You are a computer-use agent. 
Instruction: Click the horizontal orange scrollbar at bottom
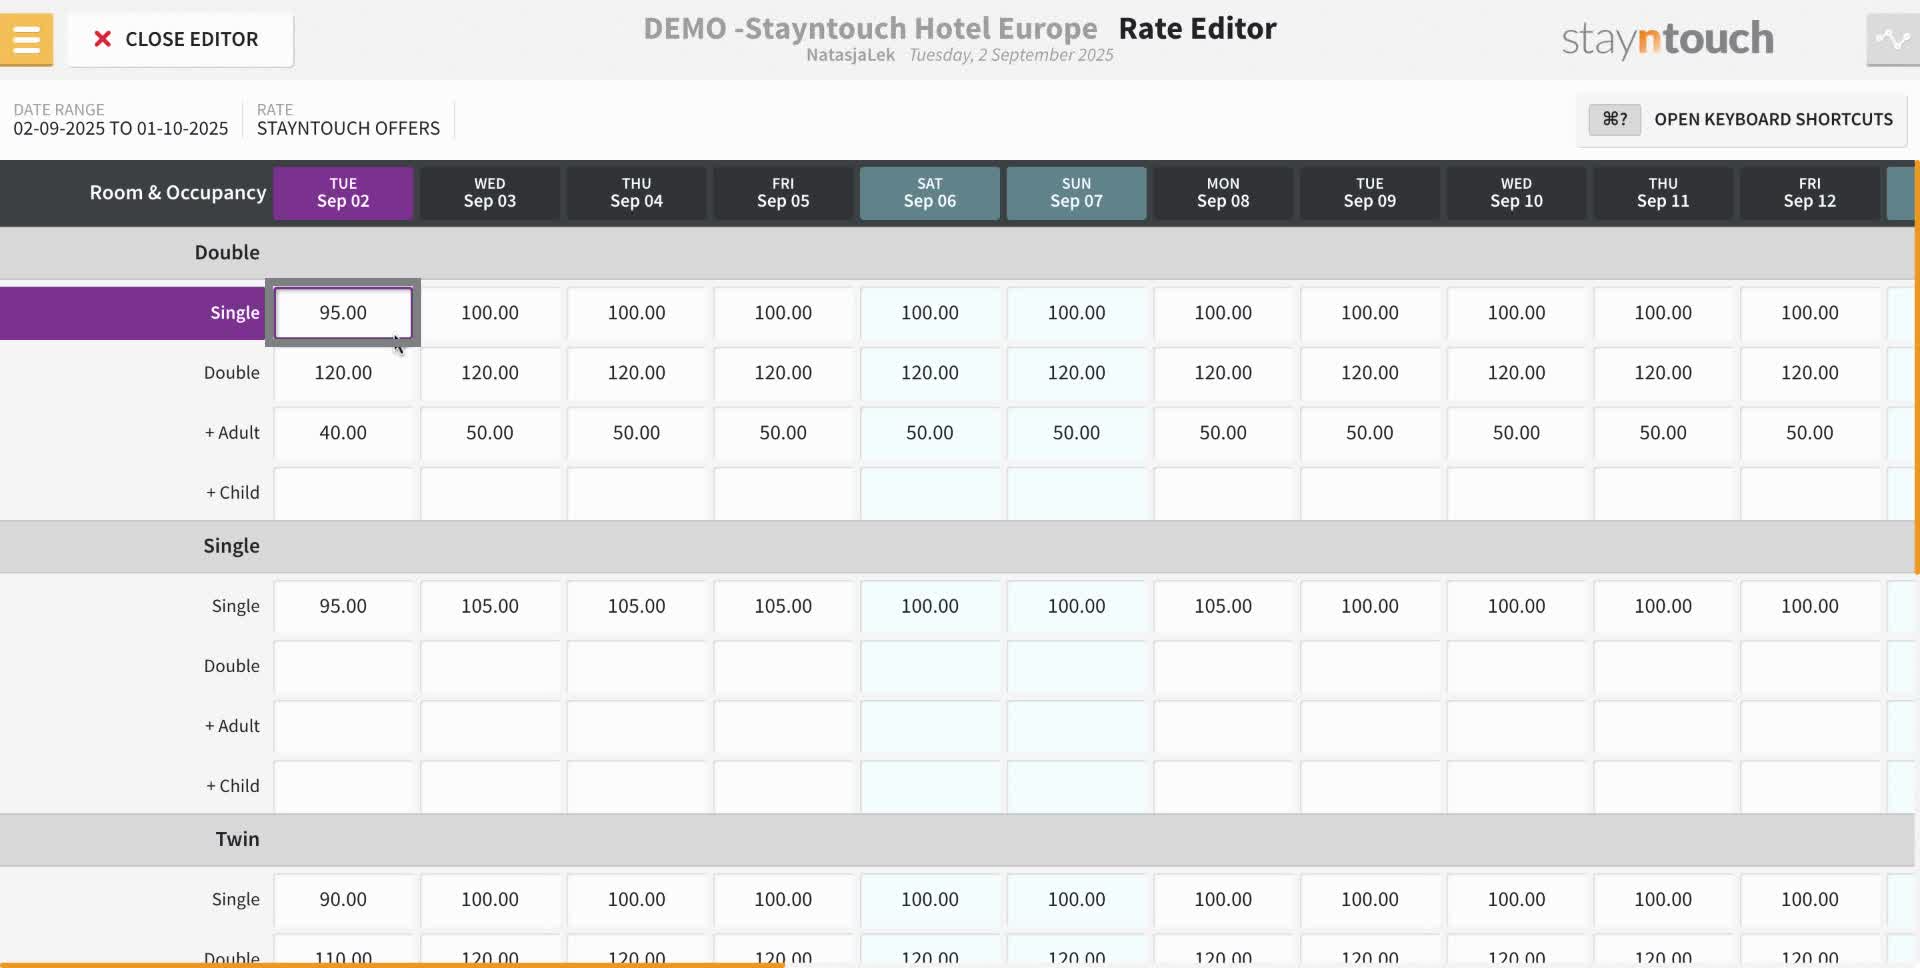coord(392,965)
